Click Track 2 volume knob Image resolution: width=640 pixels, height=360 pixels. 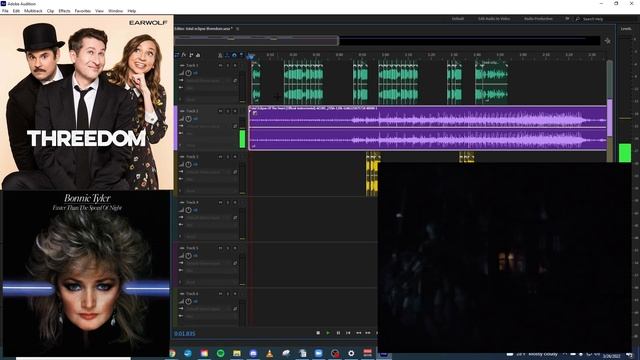tap(189, 119)
